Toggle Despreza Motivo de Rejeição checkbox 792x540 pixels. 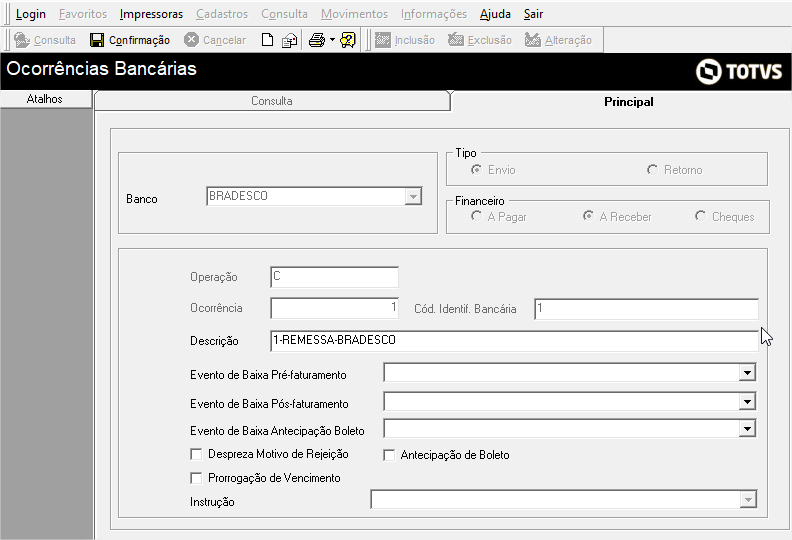[x=196, y=454]
